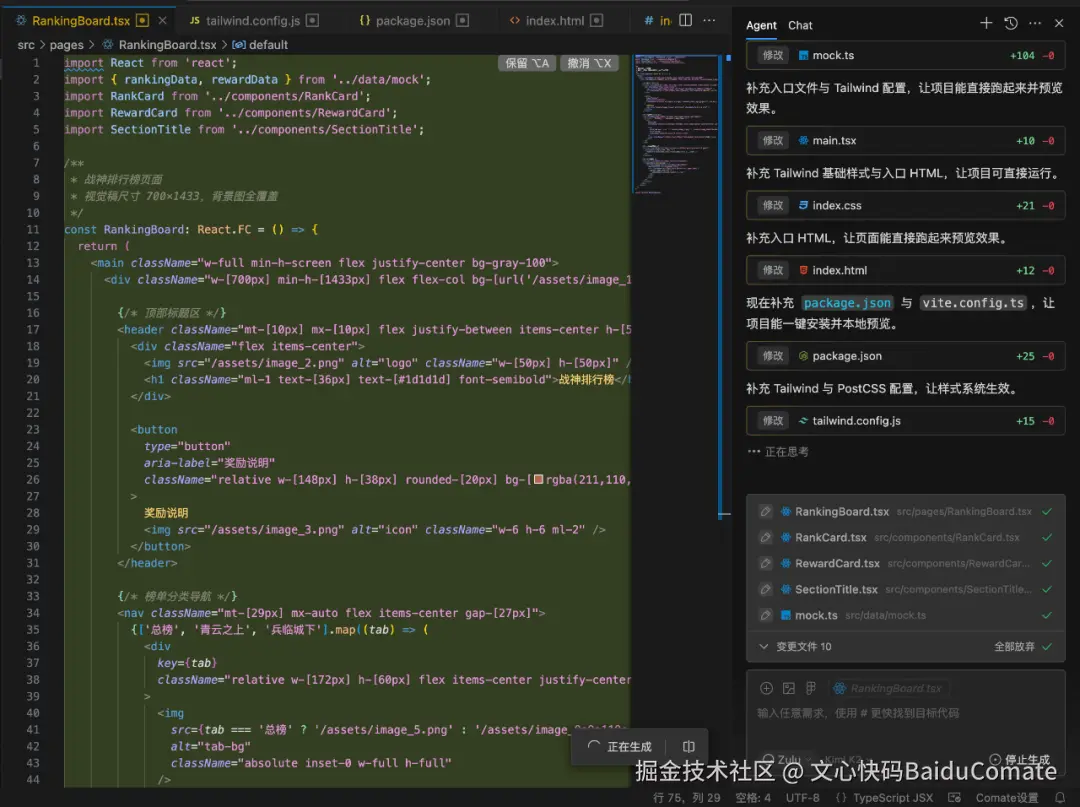
Task: Click the status bar icon before Comate设置
Action: [954, 797]
